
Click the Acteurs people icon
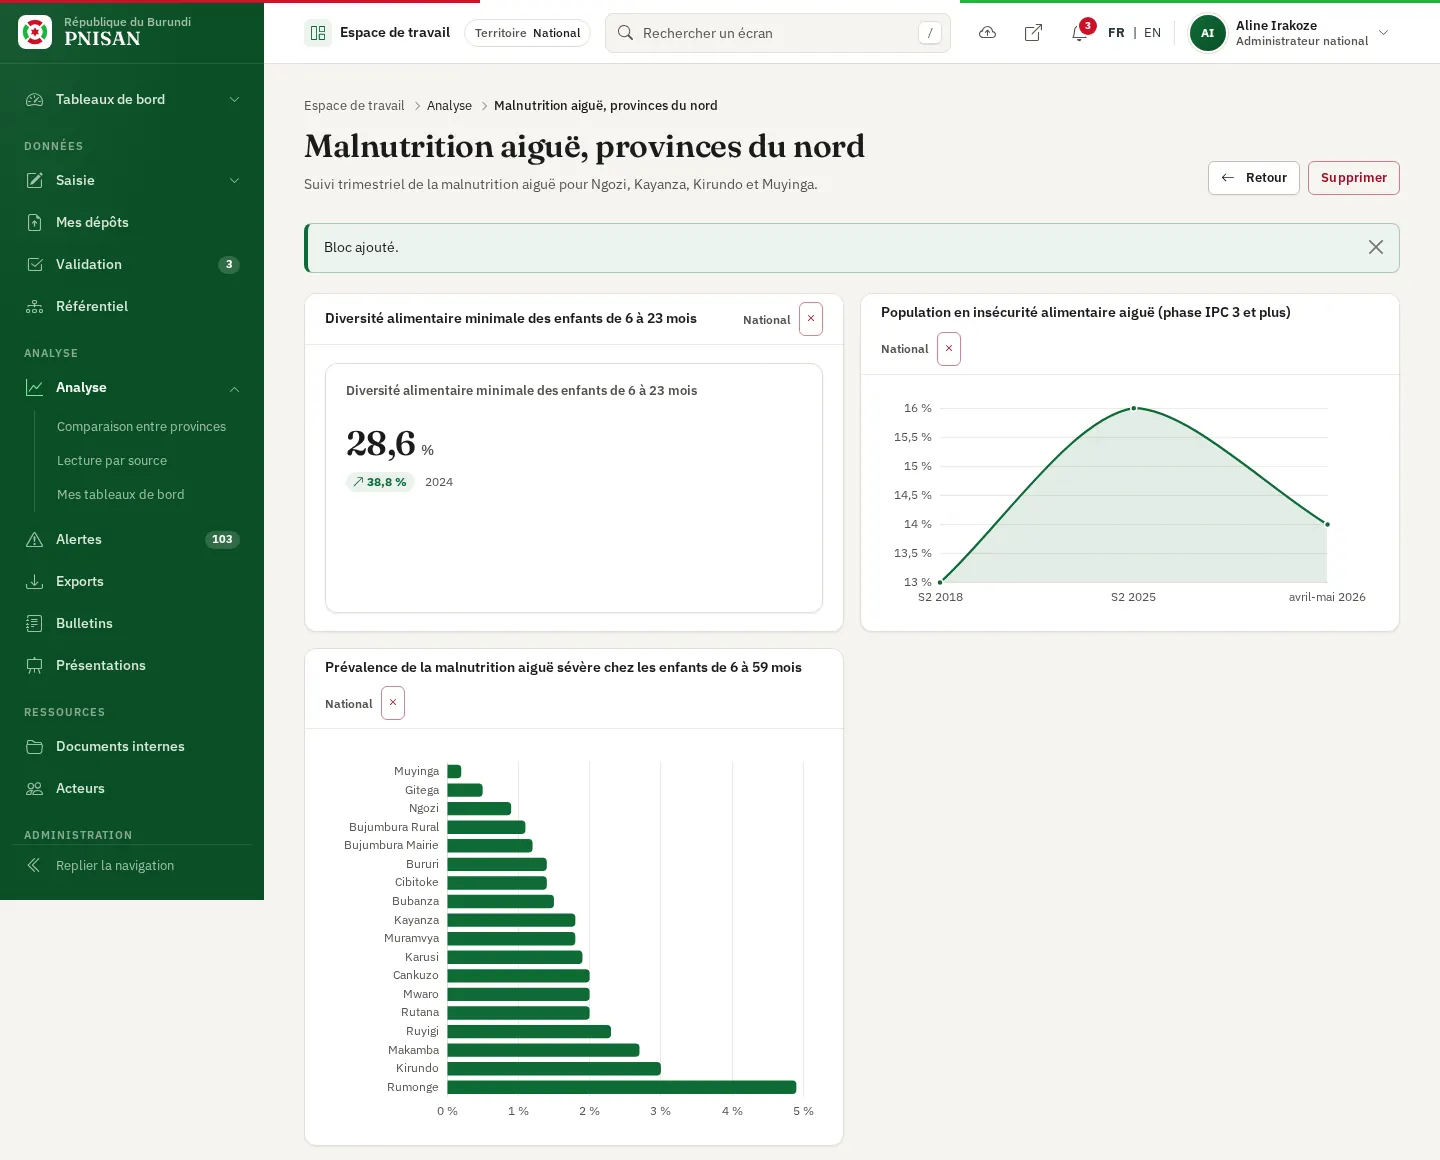35,788
